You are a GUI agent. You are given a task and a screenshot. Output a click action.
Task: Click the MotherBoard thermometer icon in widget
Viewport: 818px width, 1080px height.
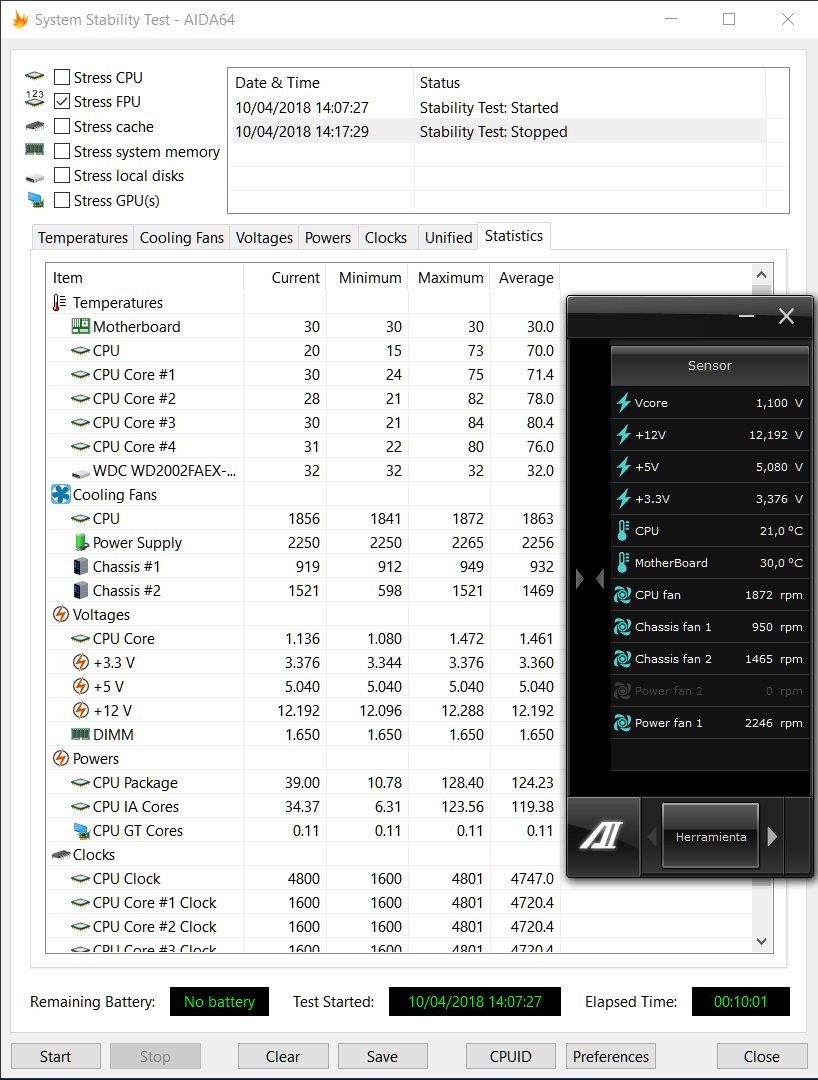tap(623, 563)
